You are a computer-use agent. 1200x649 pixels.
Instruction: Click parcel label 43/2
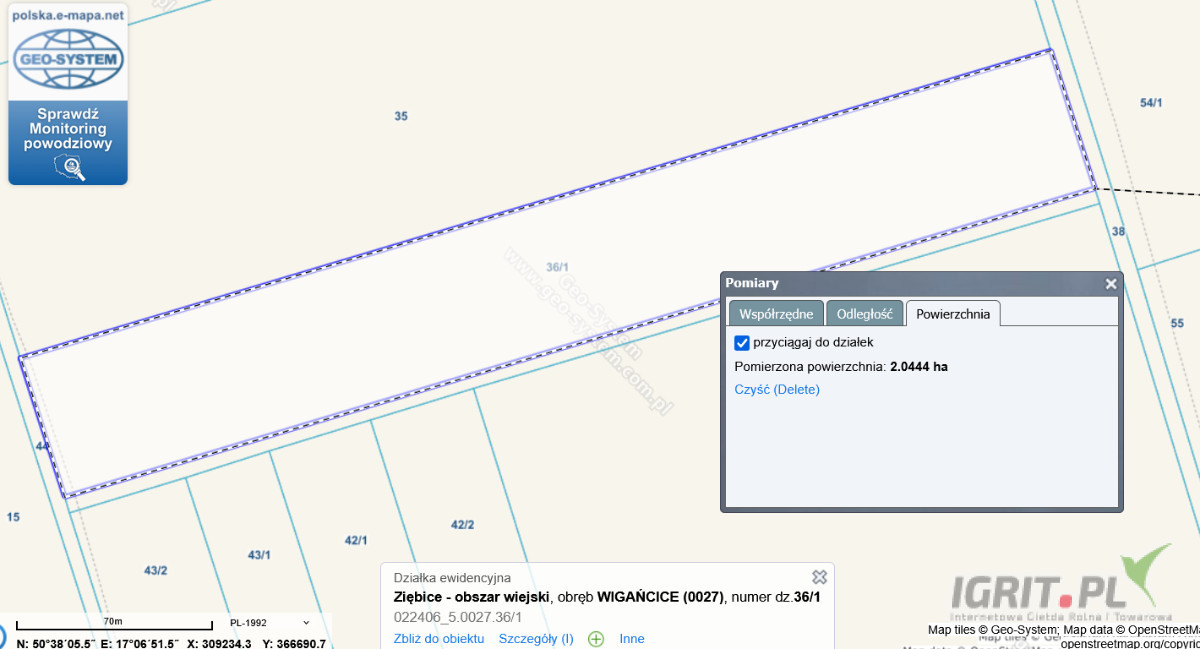click(155, 570)
